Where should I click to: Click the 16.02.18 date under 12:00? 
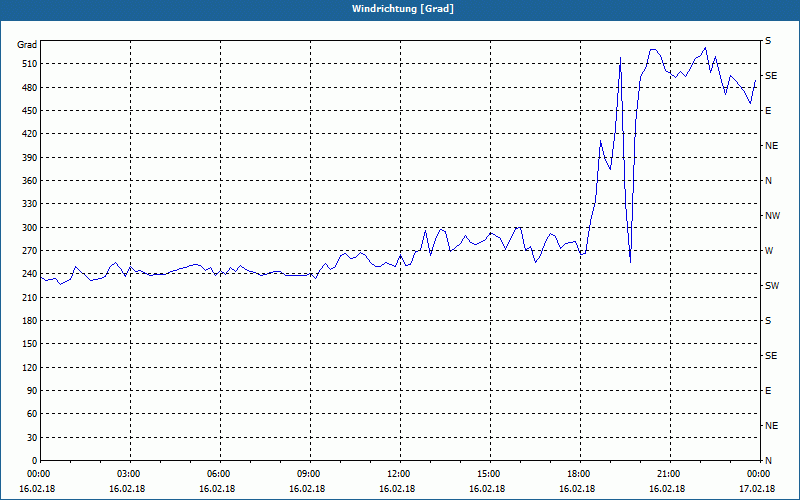397,489
